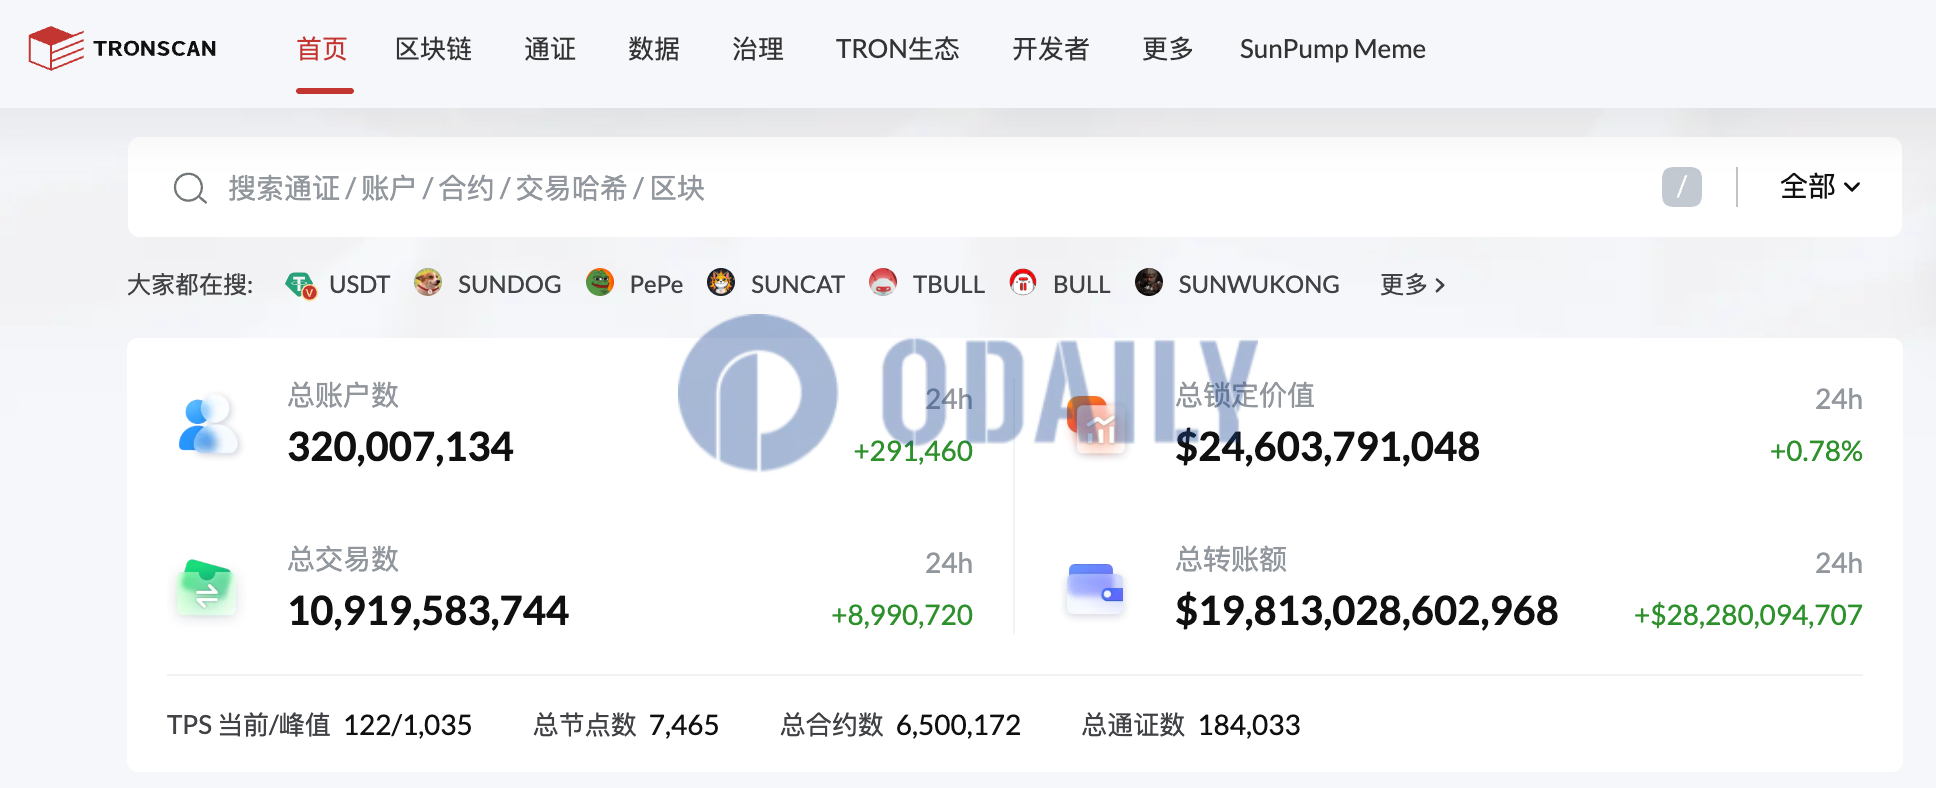Click the +$28,280,094,707 transfer change

pos(1748,615)
